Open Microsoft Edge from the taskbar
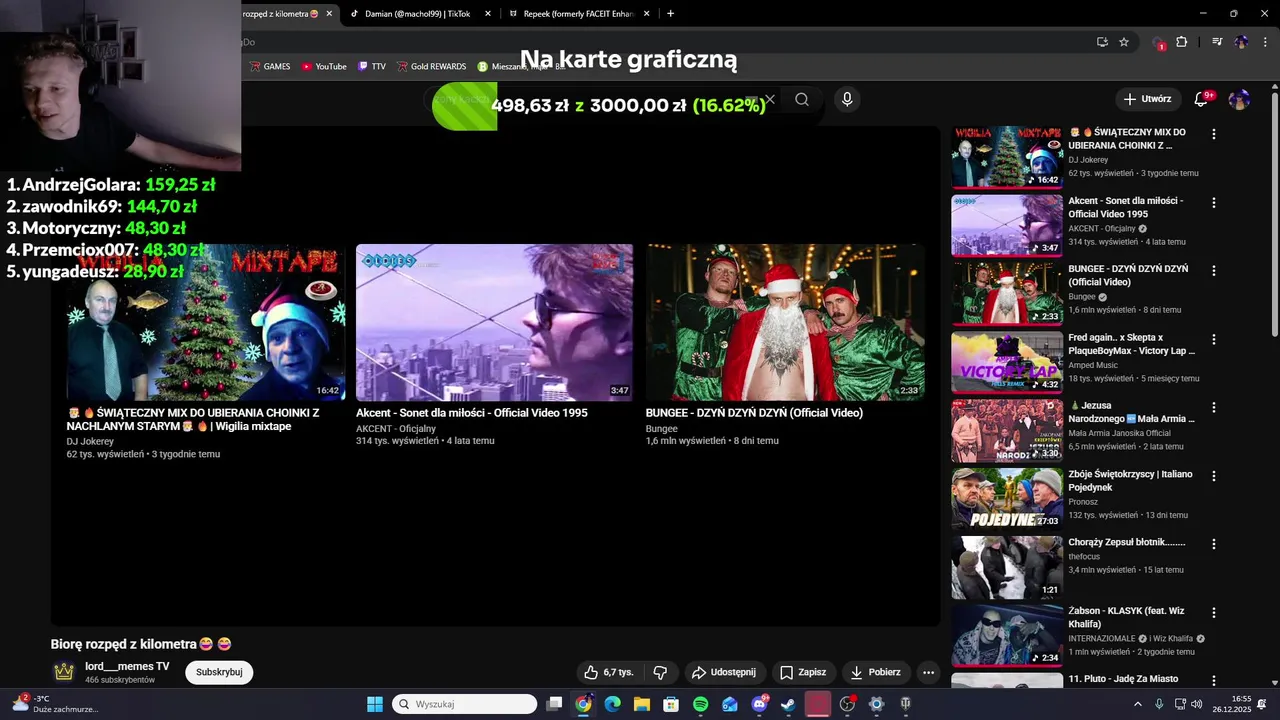 pos(612,704)
